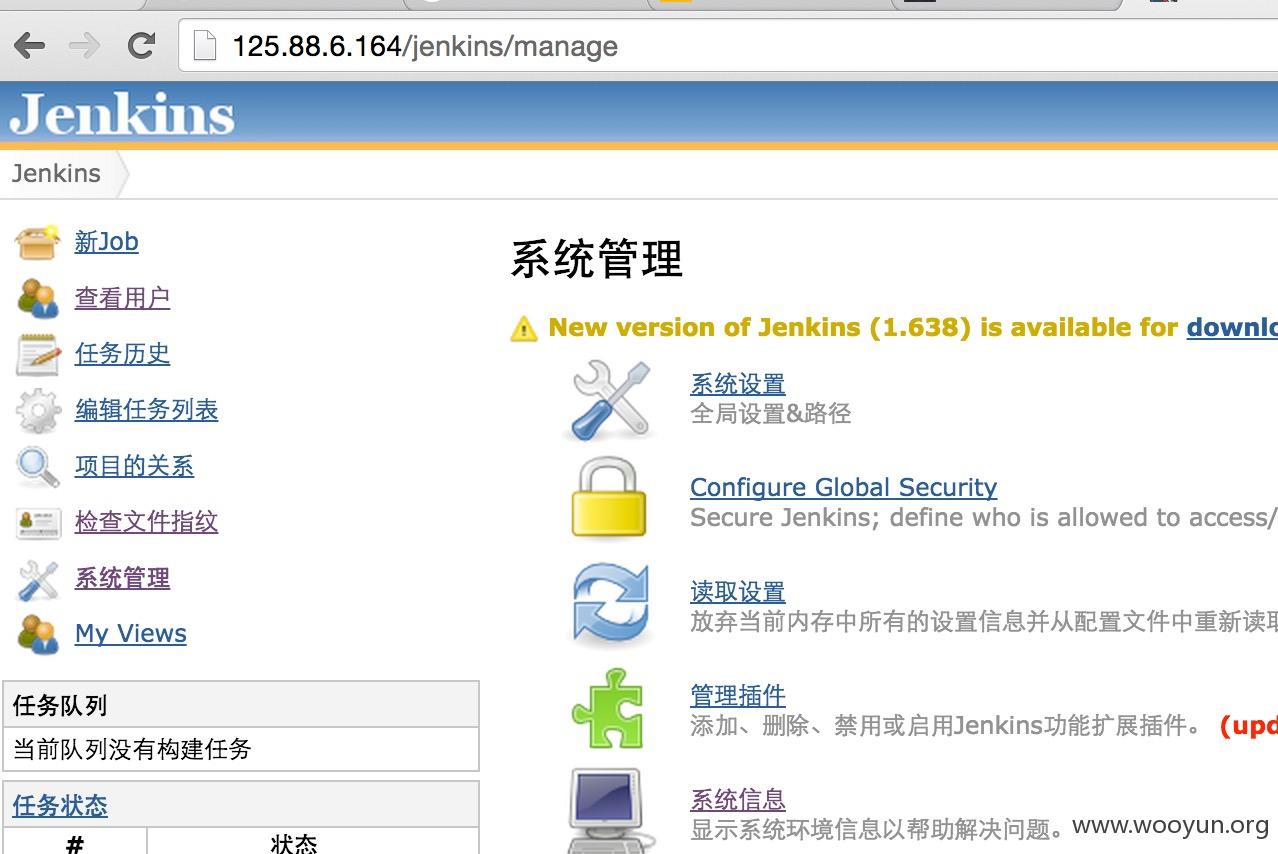The image size is (1278, 854).
Task: Click the 系统信息 computer monitor icon
Action: coord(610,811)
